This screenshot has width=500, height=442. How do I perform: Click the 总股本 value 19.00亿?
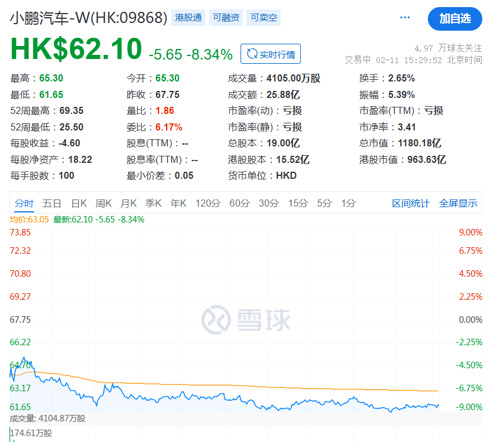[x=283, y=143]
